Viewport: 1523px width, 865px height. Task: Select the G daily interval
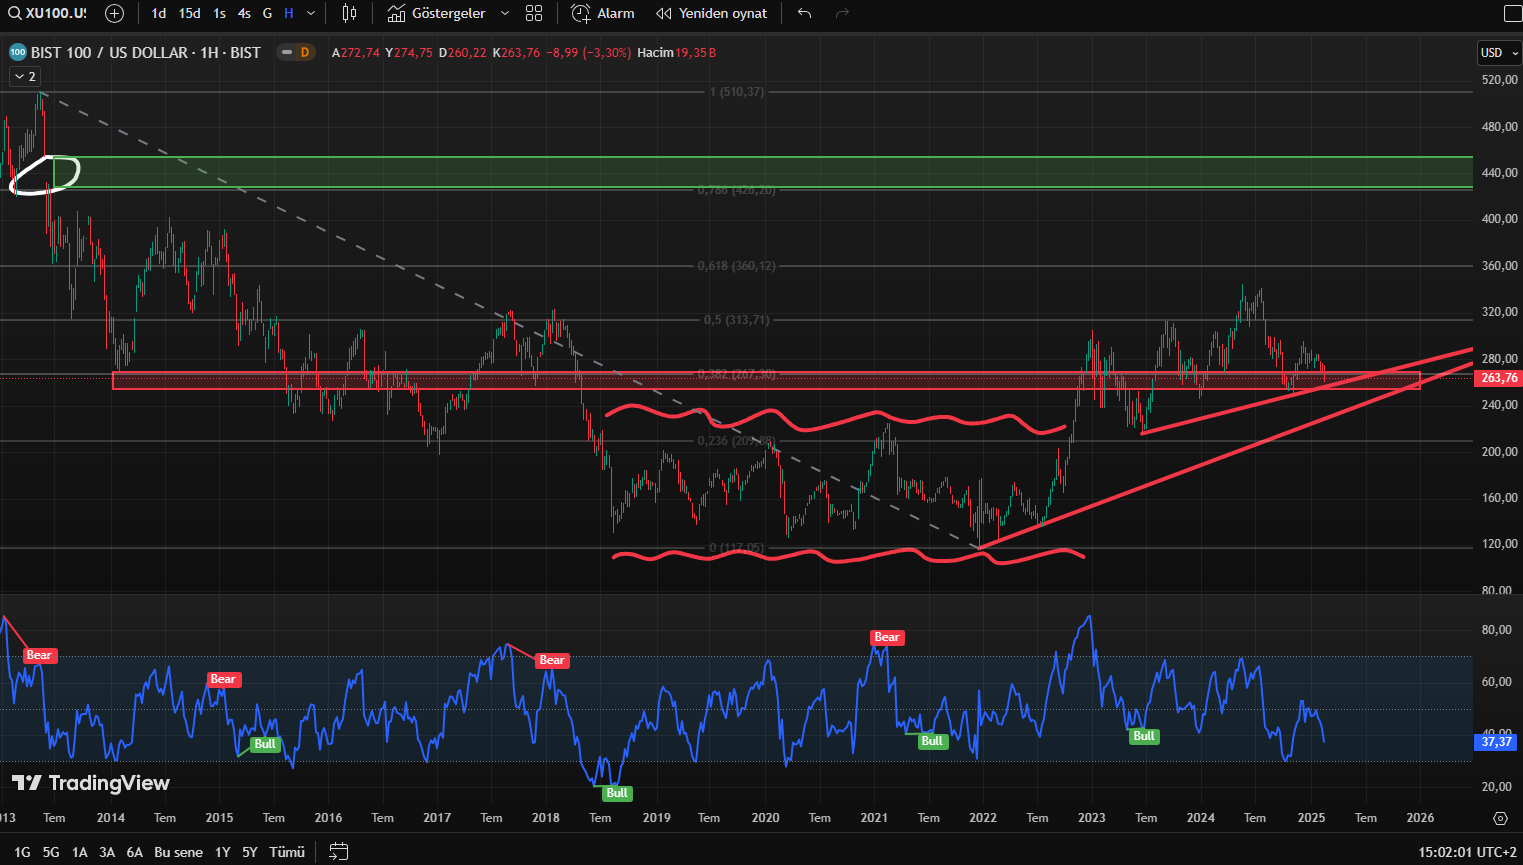267,13
